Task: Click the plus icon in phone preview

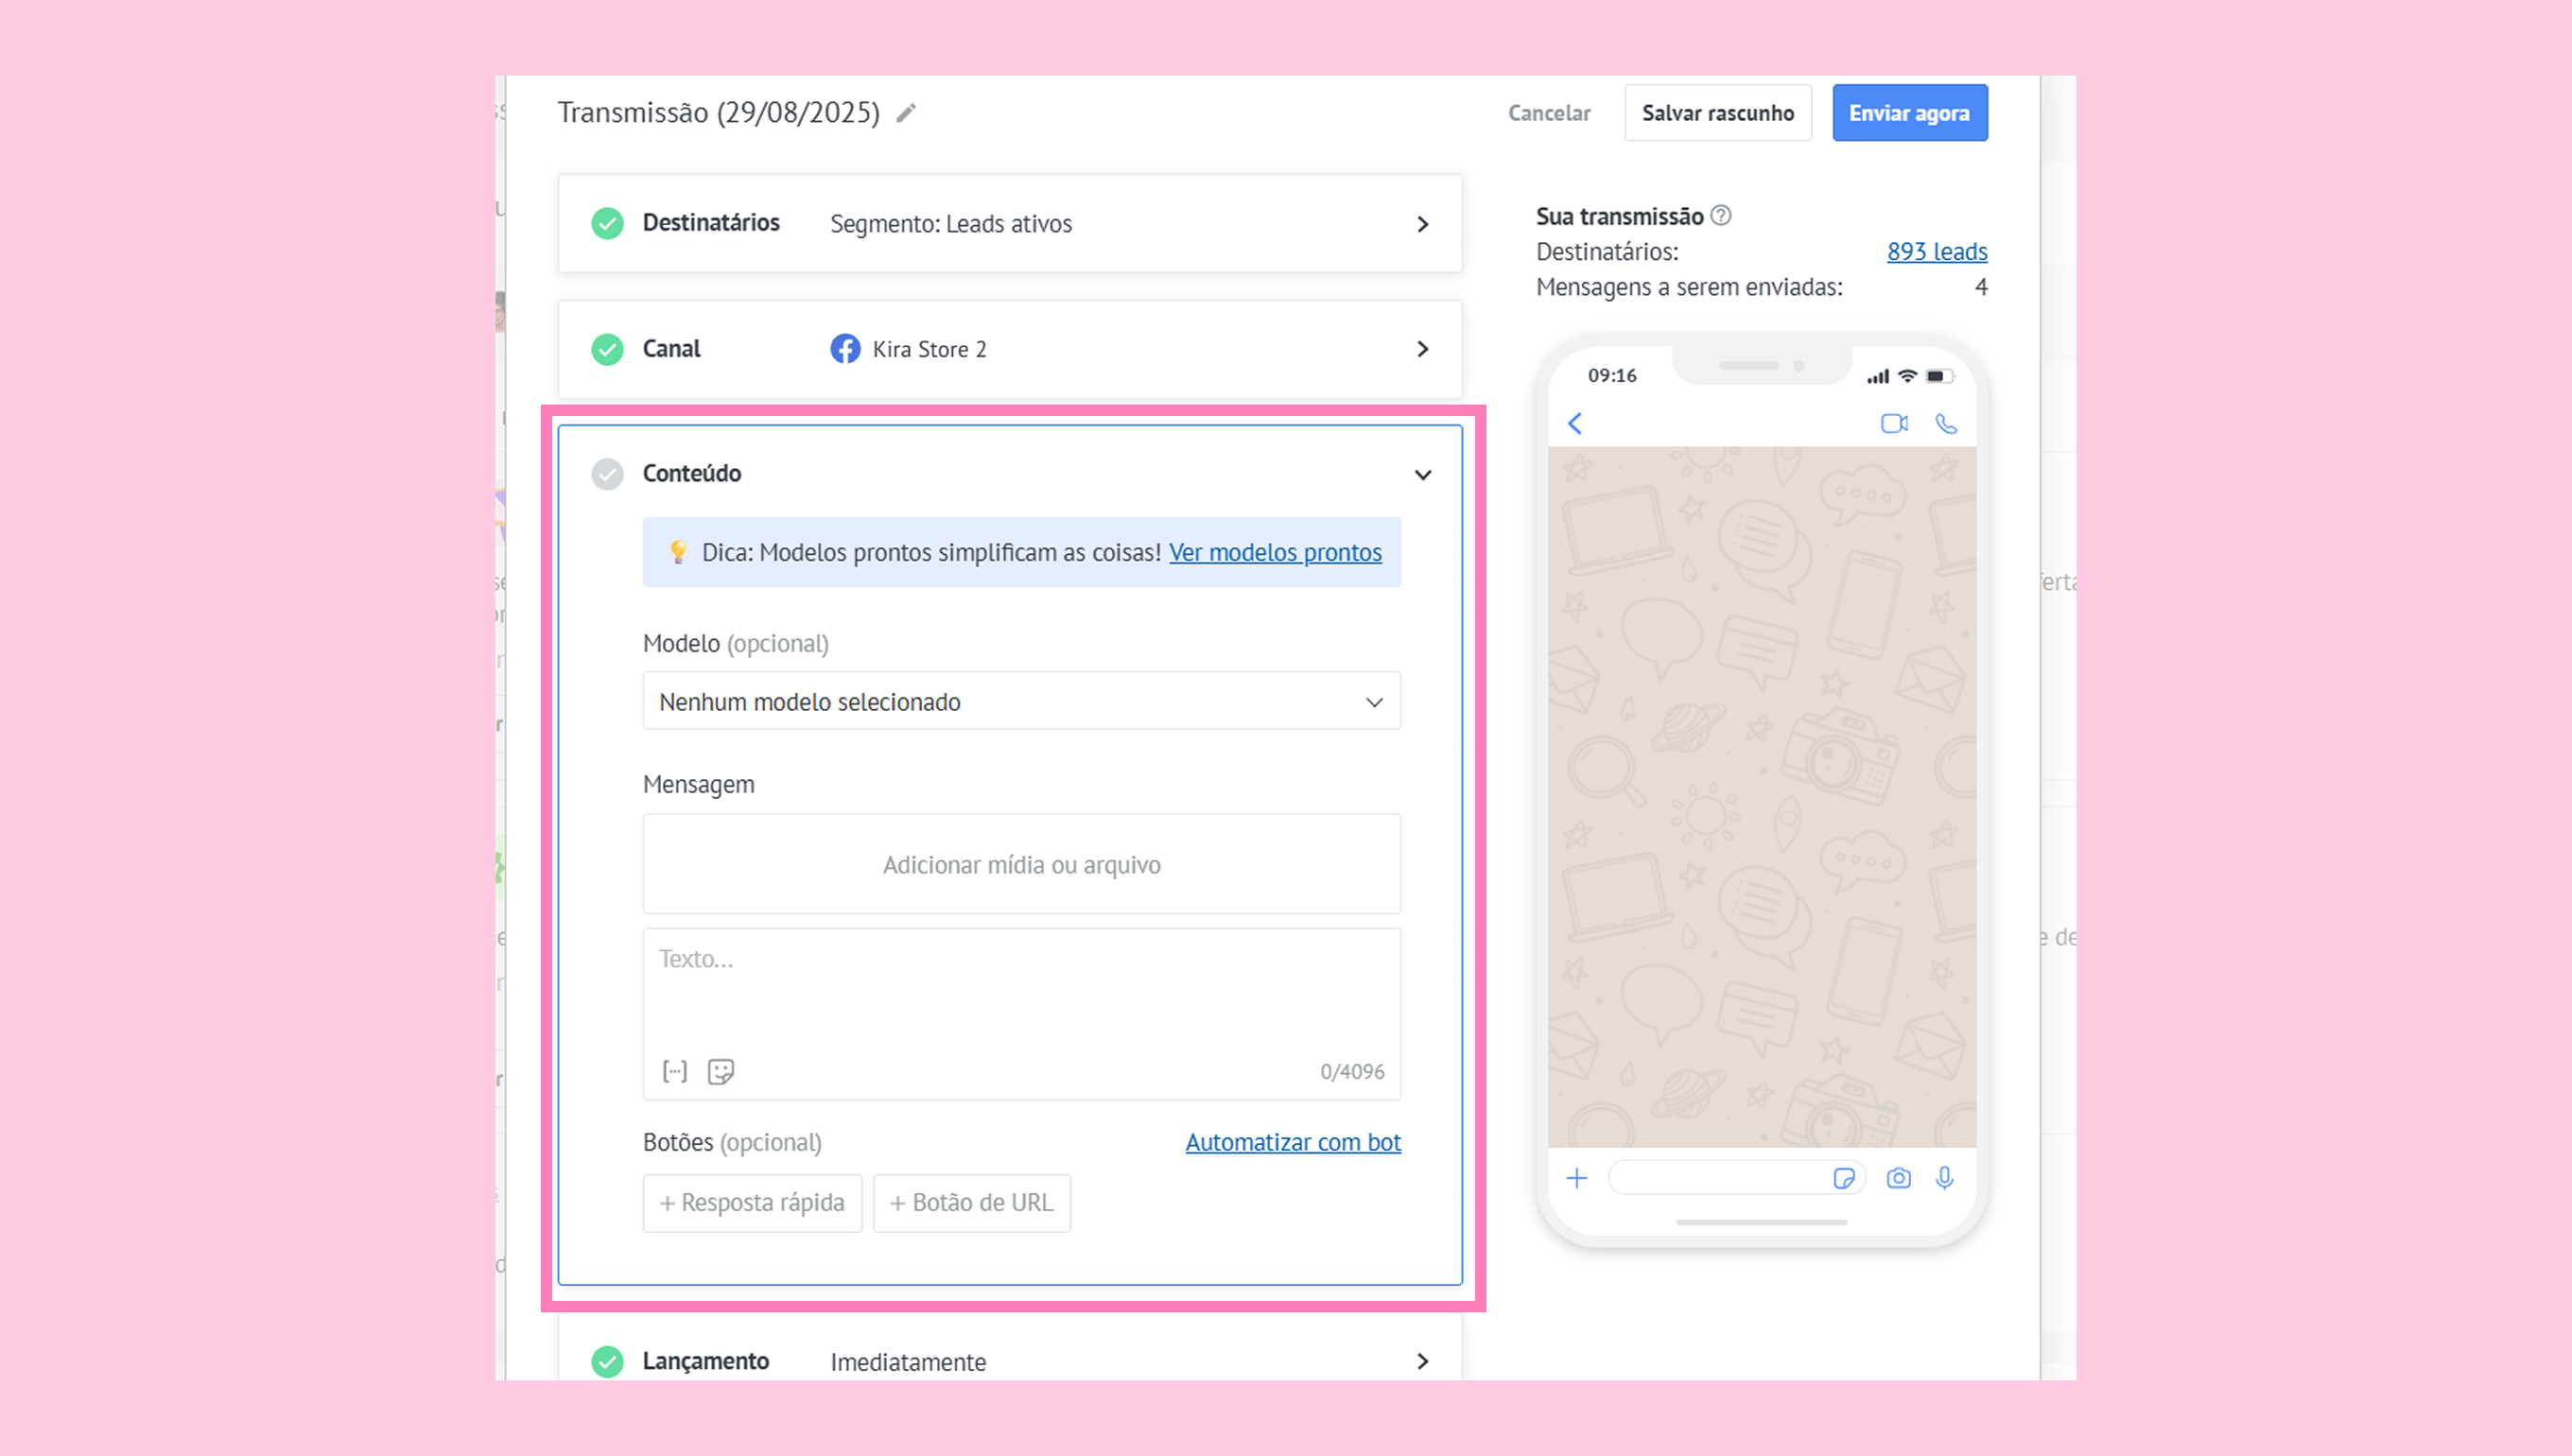Action: [x=1577, y=1178]
